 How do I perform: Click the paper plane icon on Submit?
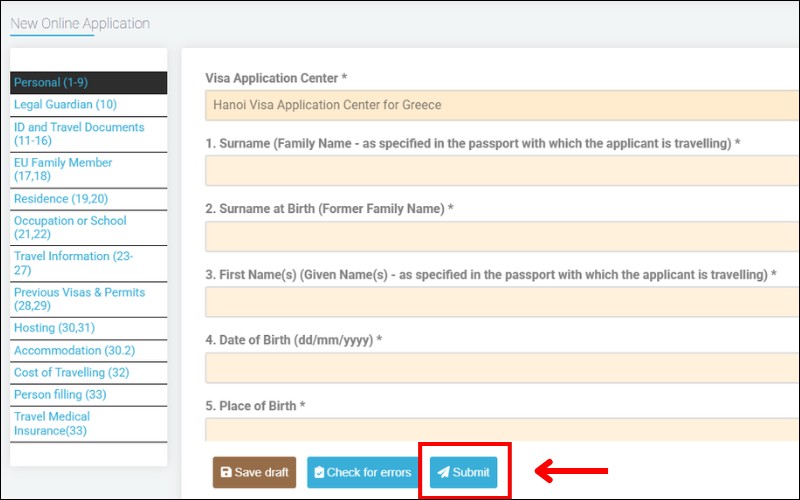point(443,473)
